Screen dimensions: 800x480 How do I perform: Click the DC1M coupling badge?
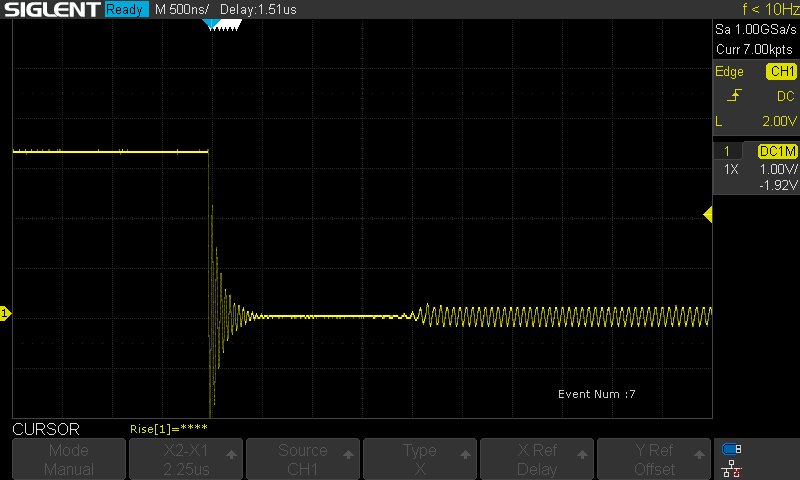(x=777, y=151)
